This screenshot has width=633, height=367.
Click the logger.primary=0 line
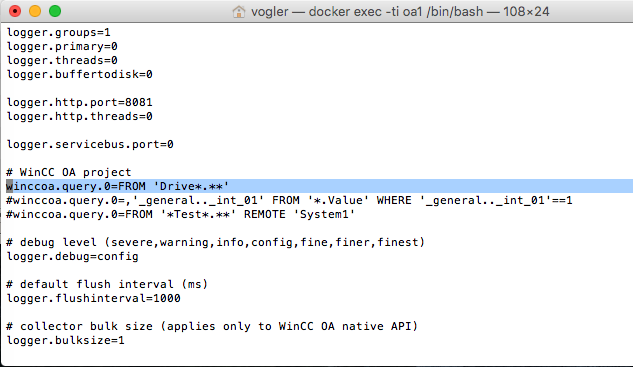62,46
